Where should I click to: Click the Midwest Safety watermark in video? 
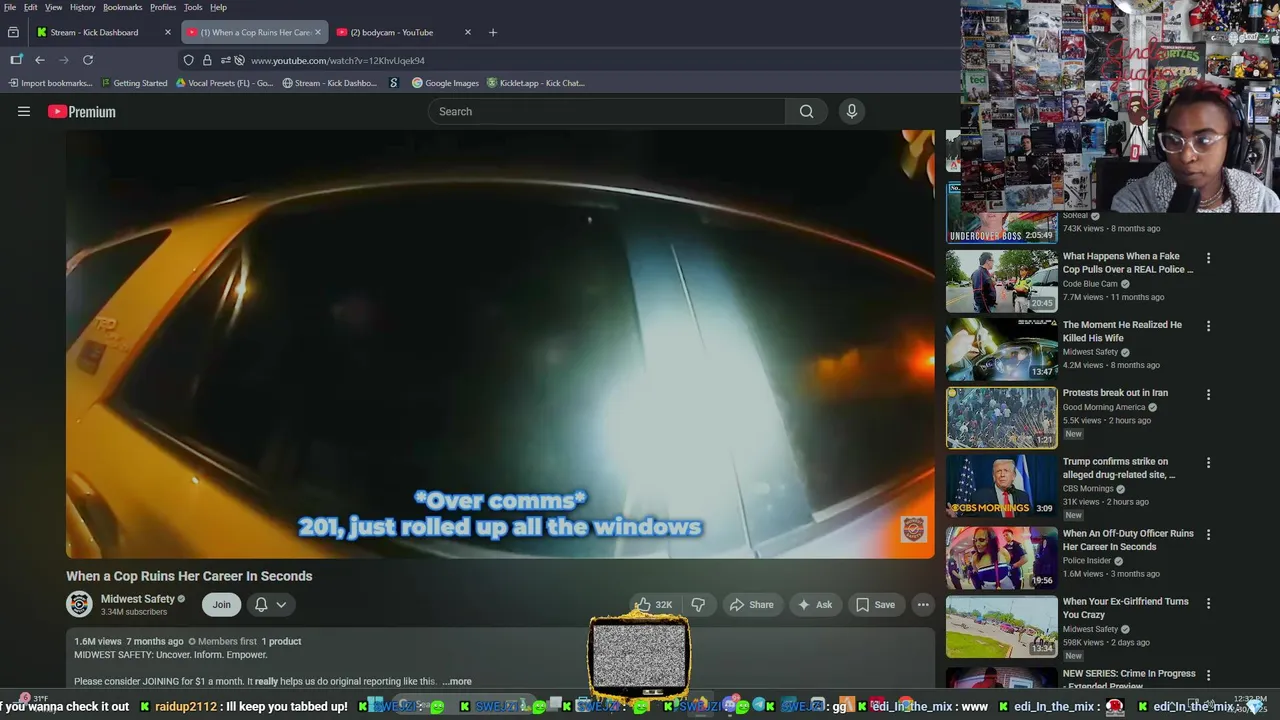(914, 529)
